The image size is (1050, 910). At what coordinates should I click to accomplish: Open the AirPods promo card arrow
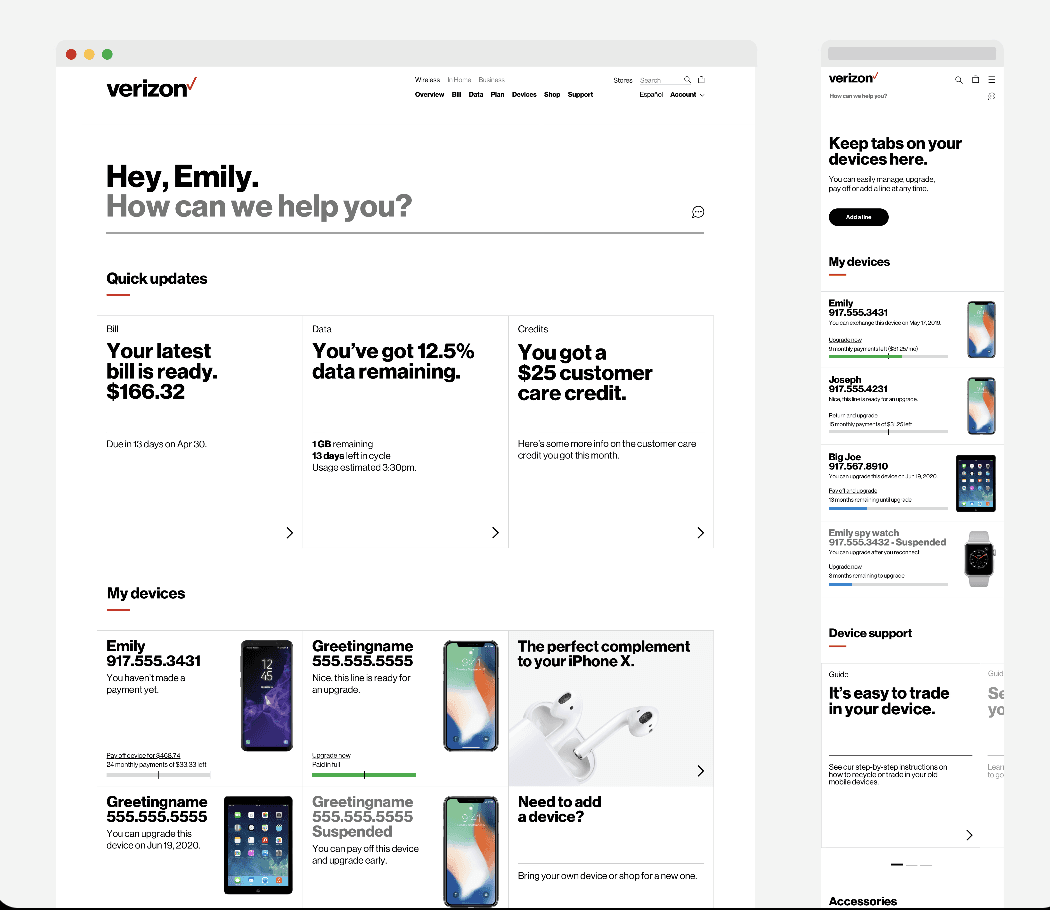click(x=700, y=771)
